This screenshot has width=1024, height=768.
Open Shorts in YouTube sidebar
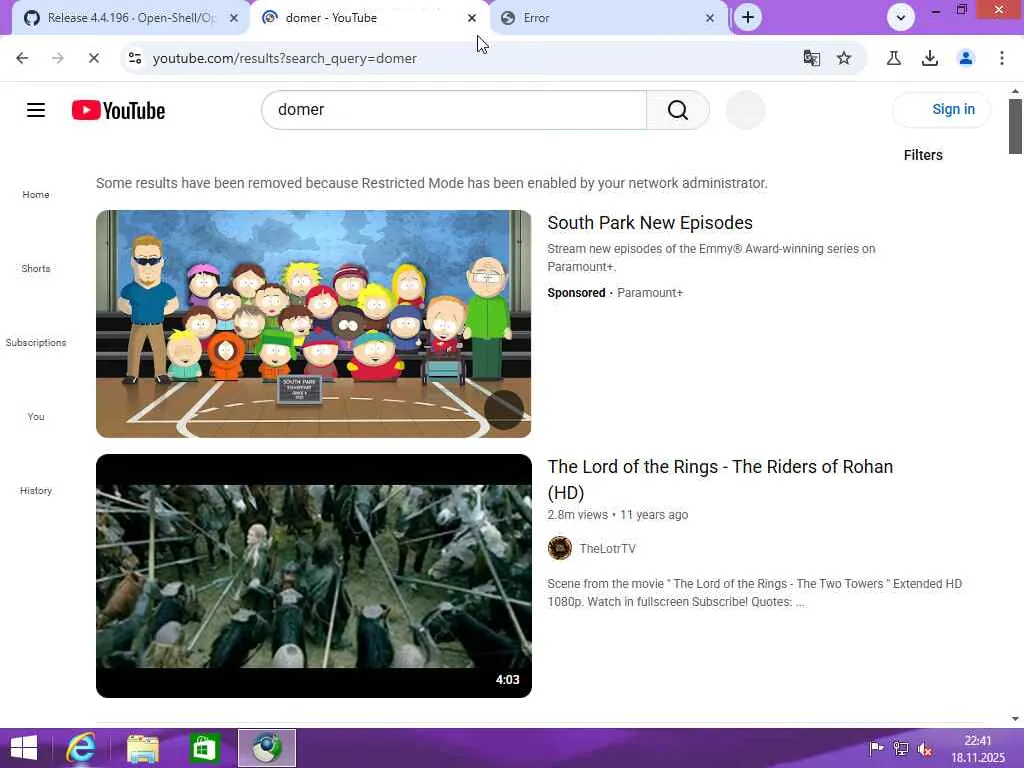coord(36,268)
